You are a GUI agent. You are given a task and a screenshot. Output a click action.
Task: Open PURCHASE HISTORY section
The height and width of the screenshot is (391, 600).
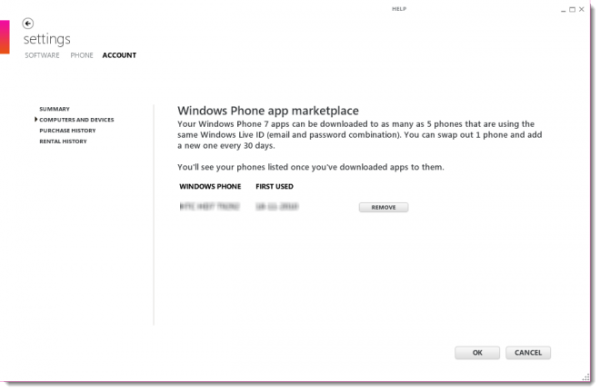pos(67,130)
